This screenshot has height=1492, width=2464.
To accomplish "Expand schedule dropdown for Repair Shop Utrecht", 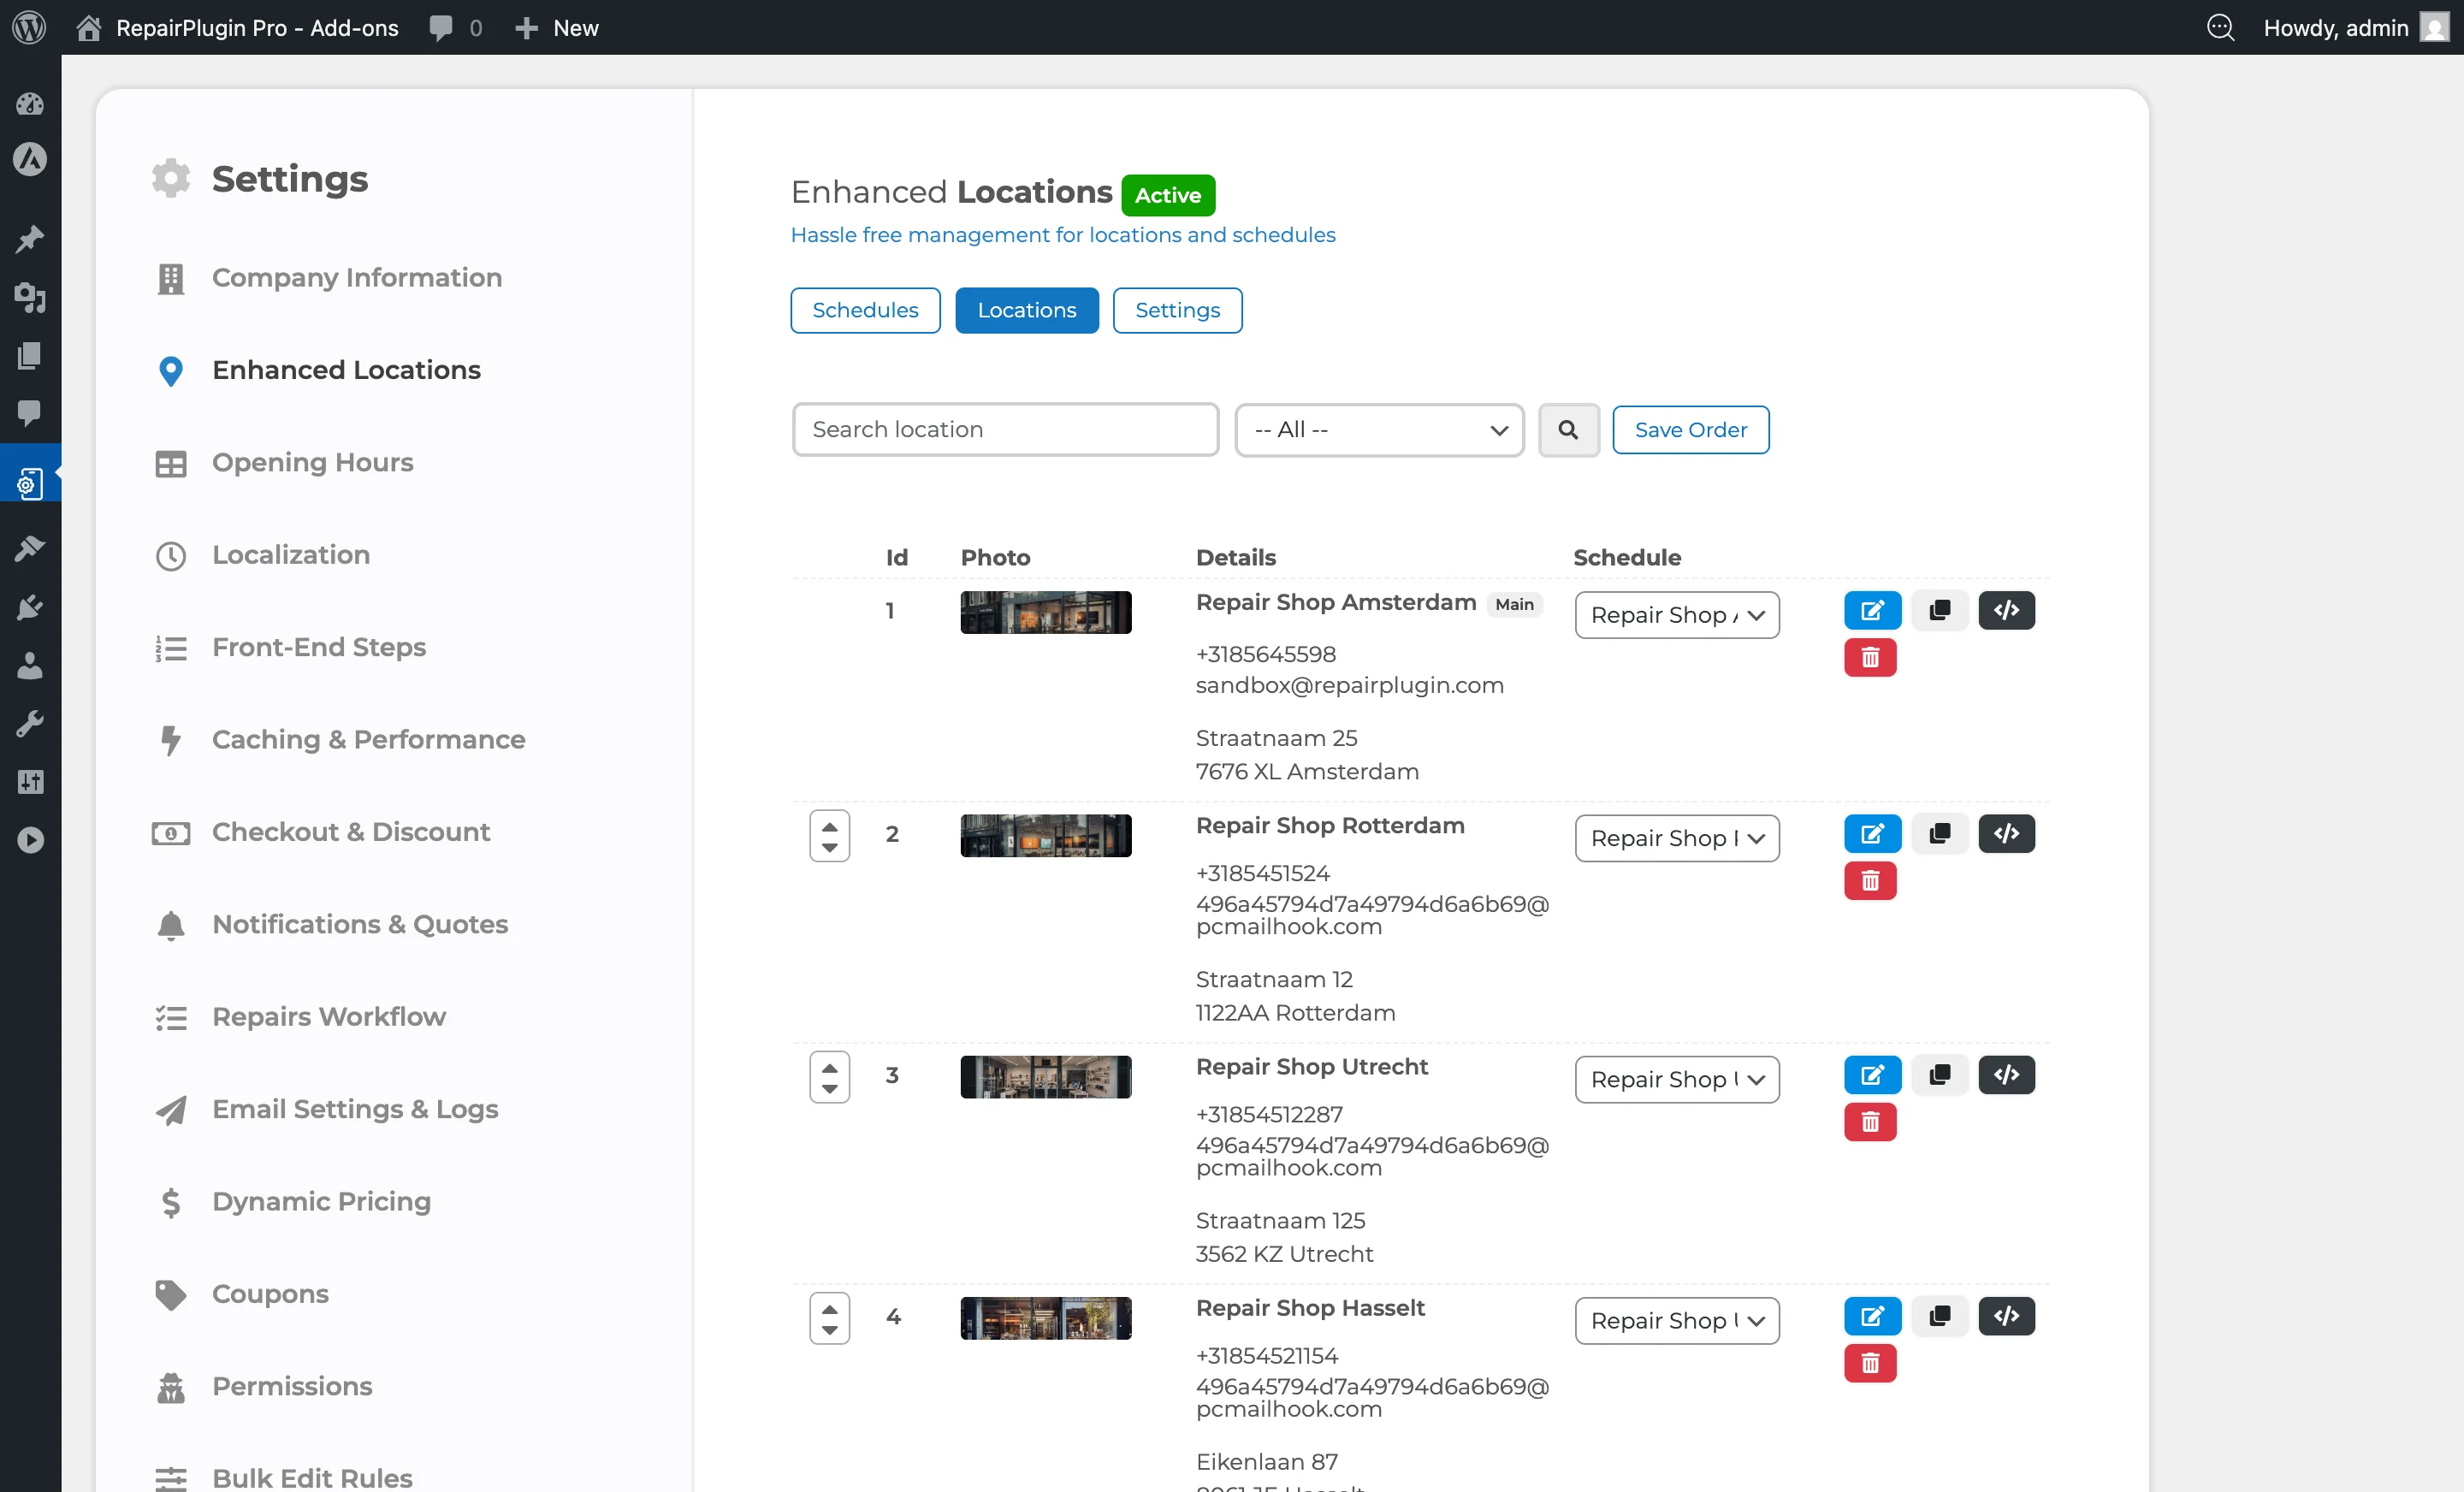I will click(1676, 1079).
